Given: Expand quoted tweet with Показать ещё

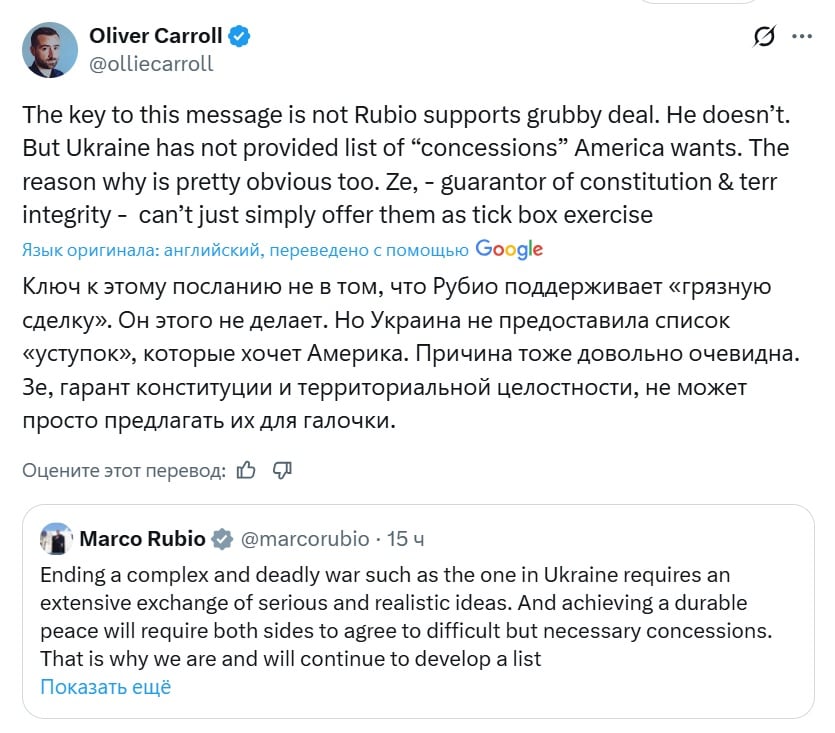Looking at the screenshot, I should 106,687.
